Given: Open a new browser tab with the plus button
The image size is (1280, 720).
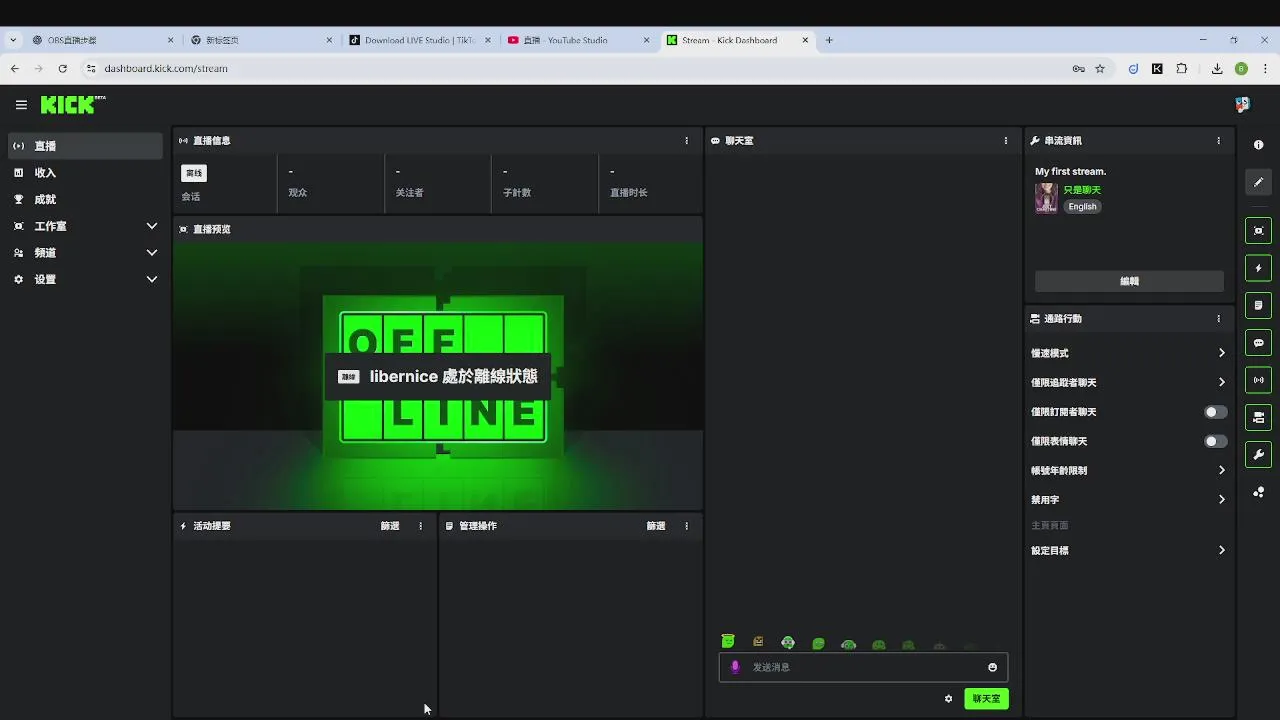Looking at the screenshot, I should click(x=829, y=40).
